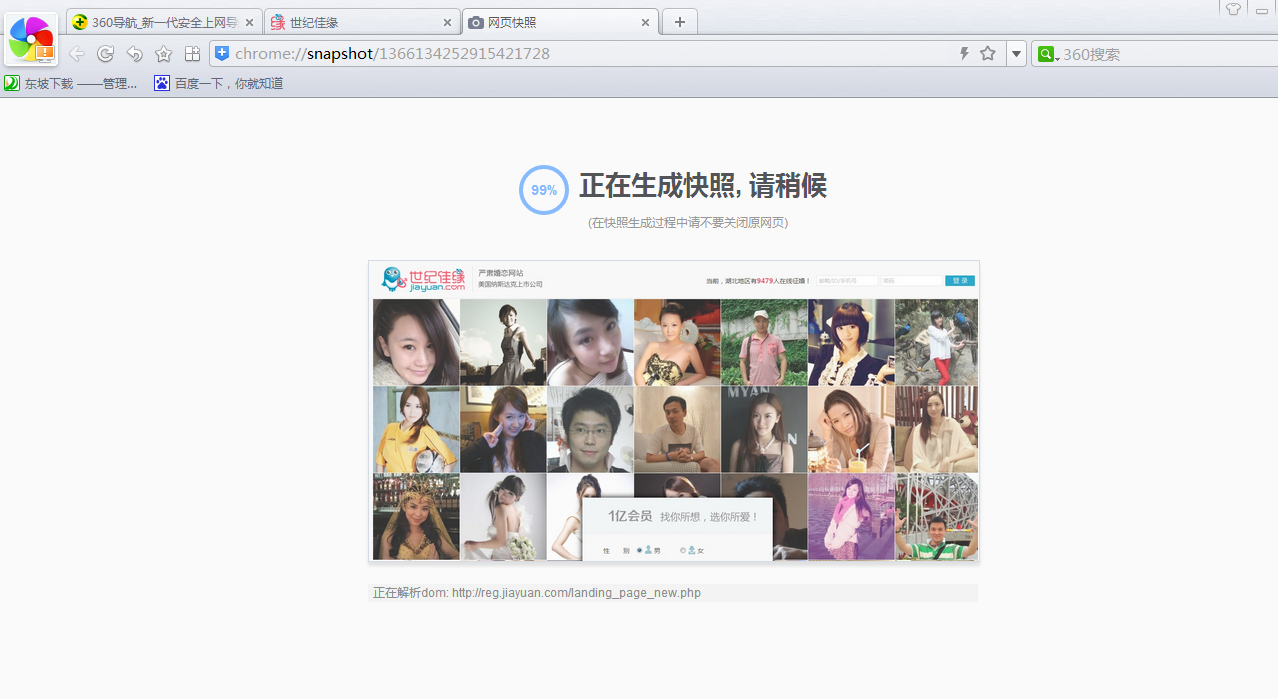Close the 360导航 tab
The image size is (1278, 699).
point(249,22)
